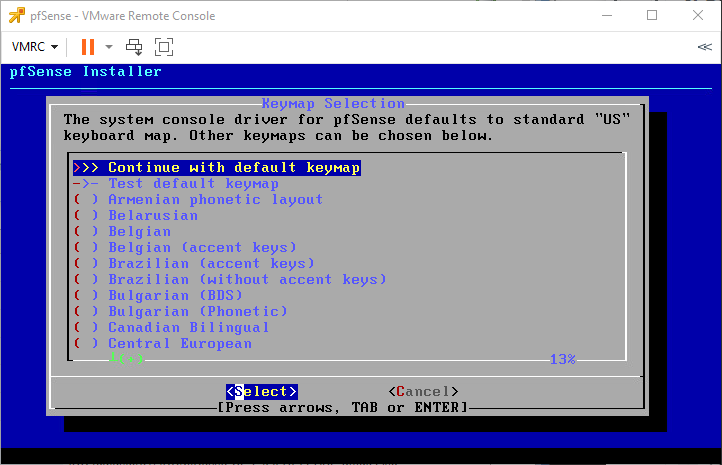
Task: Select Bulgarian (Phonetic) keymap option
Action: (x=180, y=312)
